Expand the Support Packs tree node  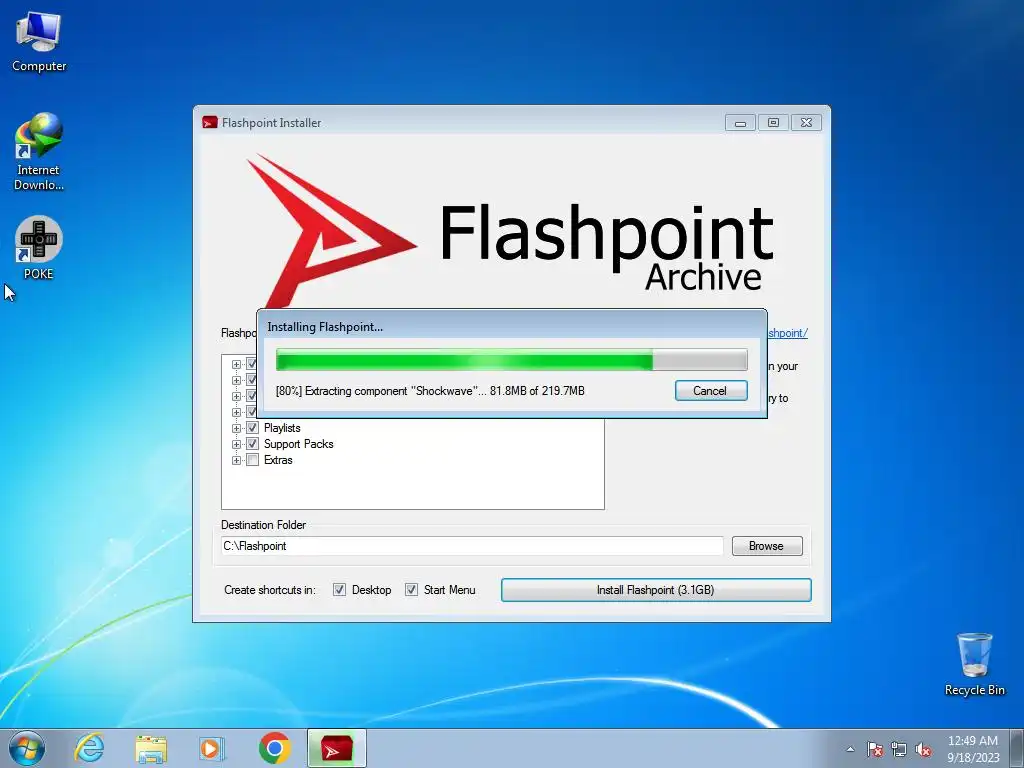coord(236,444)
